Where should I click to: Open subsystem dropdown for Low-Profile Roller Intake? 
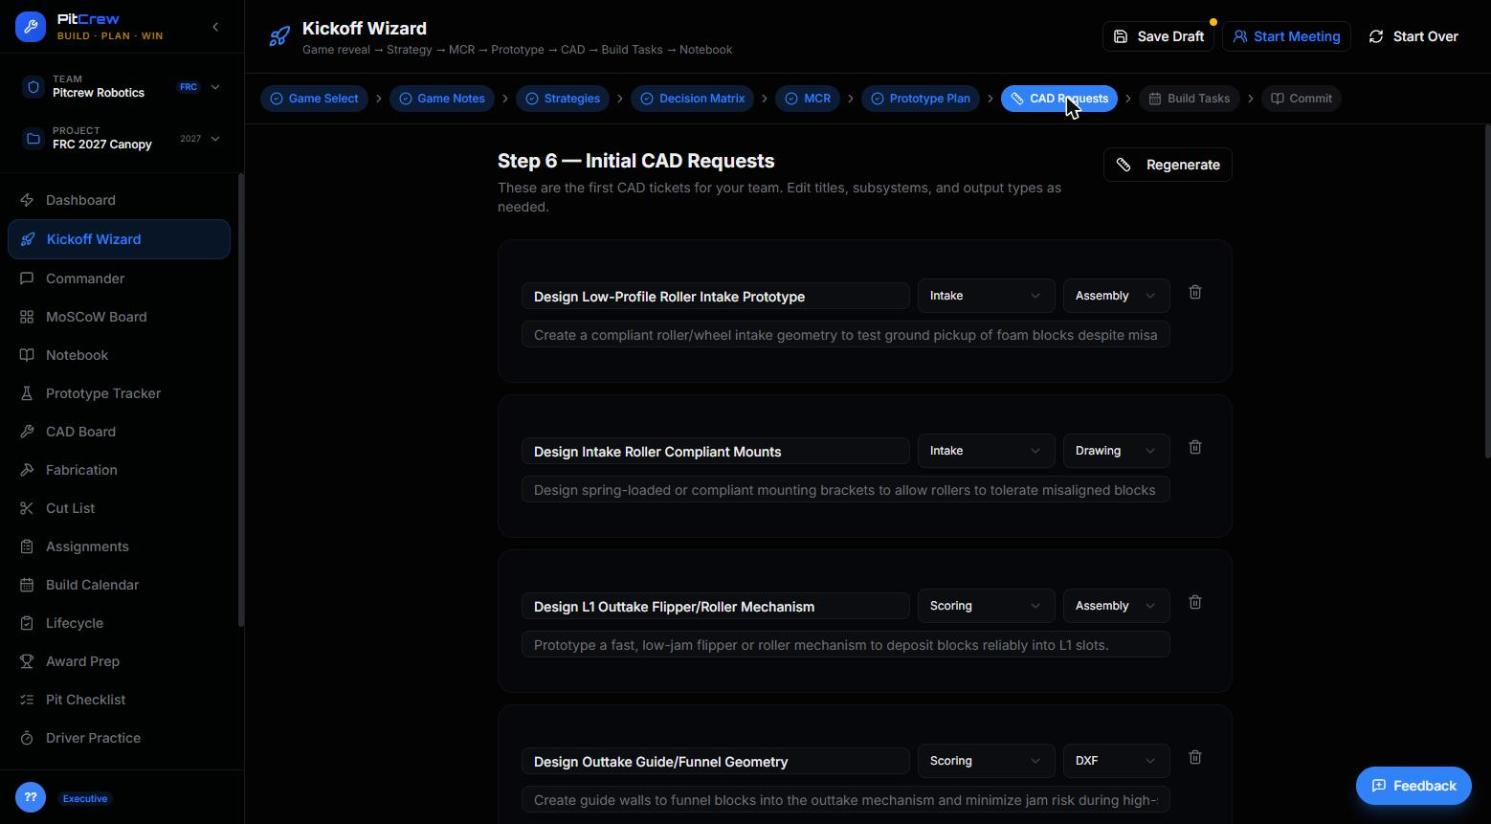tap(986, 296)
